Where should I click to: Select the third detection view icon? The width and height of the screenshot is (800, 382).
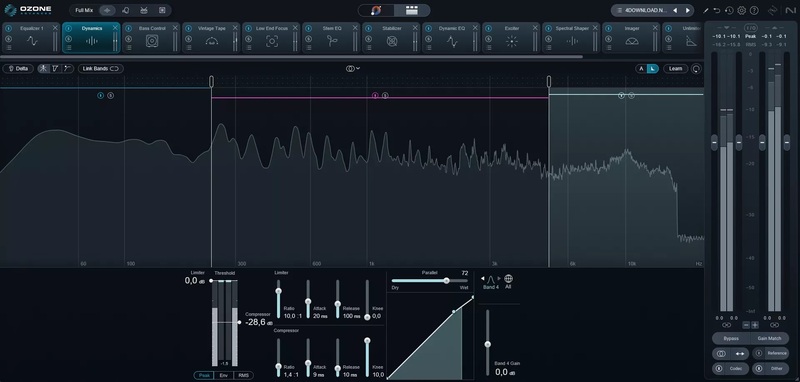[67, 68]
